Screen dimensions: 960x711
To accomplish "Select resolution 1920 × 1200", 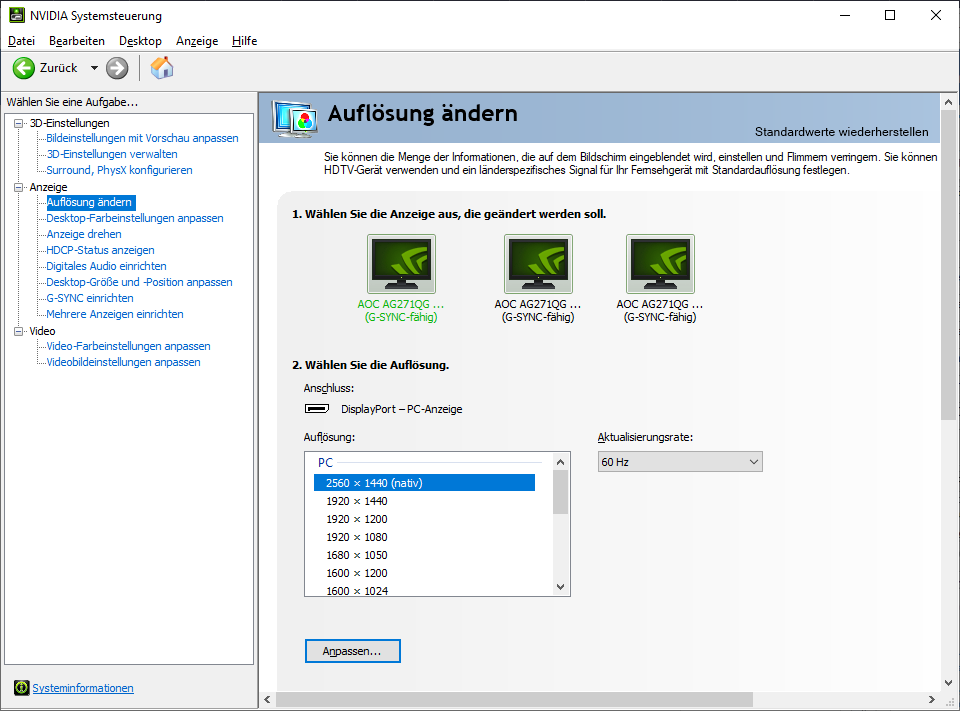I will [357, 519].
